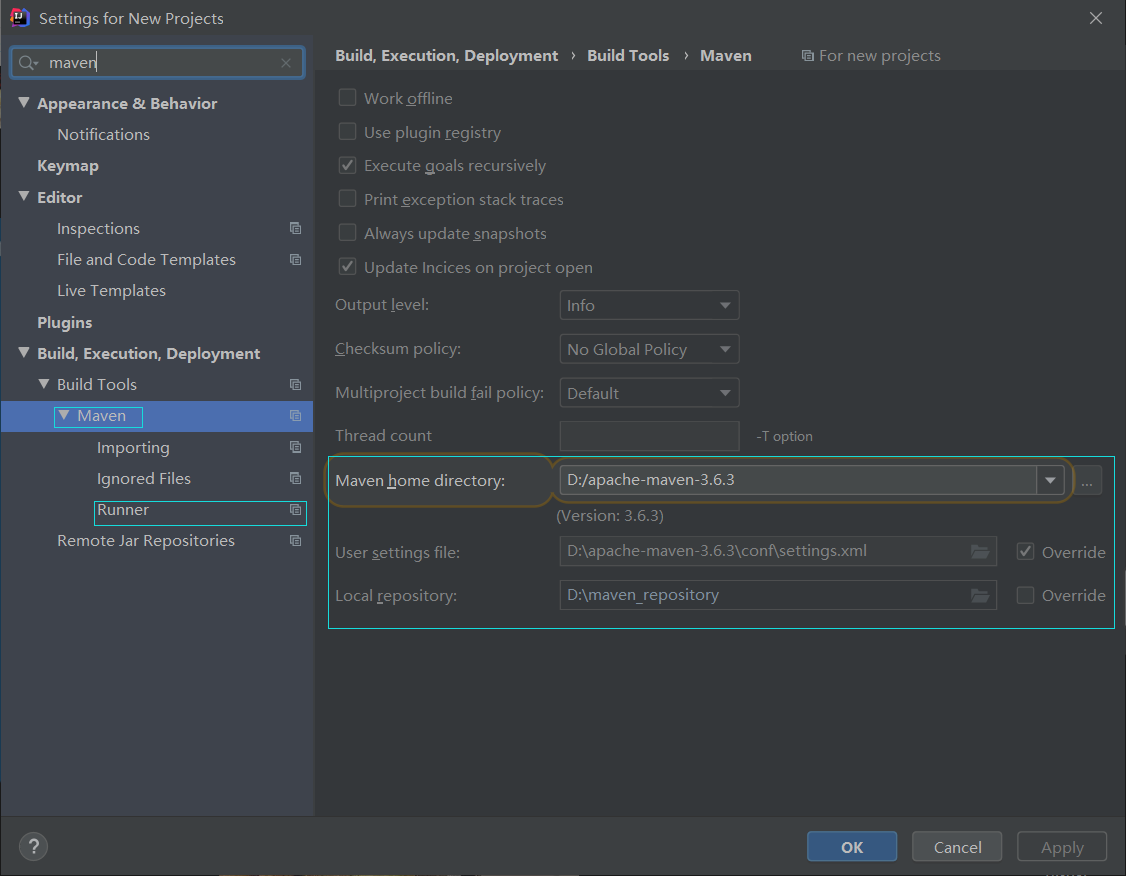Click the project-level icon on the Maven row
The width and height of the screenshot is (1126, 876).
(x=295, y=416)
